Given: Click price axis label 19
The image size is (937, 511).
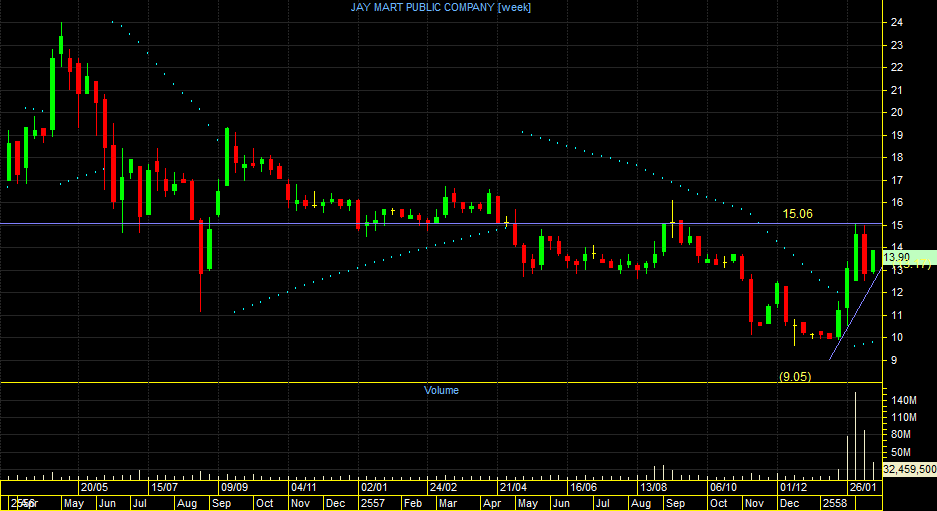Looking at the screenshot, I should [896, 135].
